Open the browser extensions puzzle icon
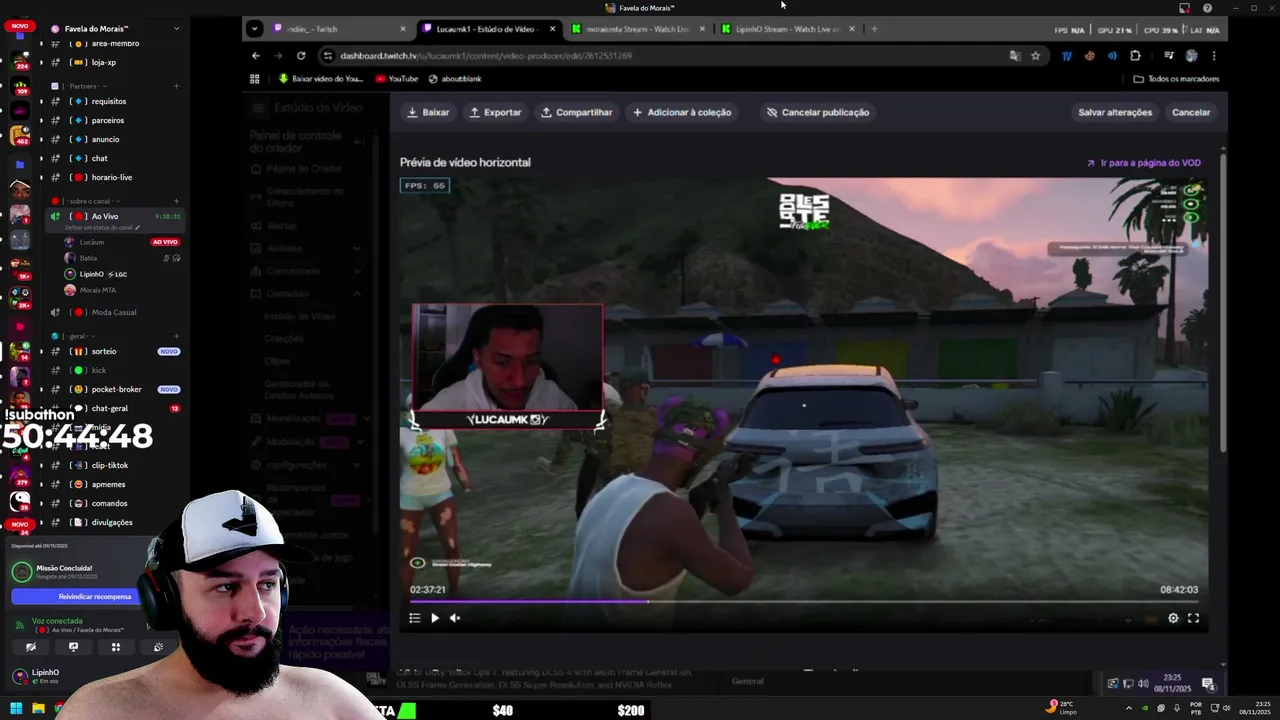Viewport: 1280px width, 720px height. (x=1135, y=56)
